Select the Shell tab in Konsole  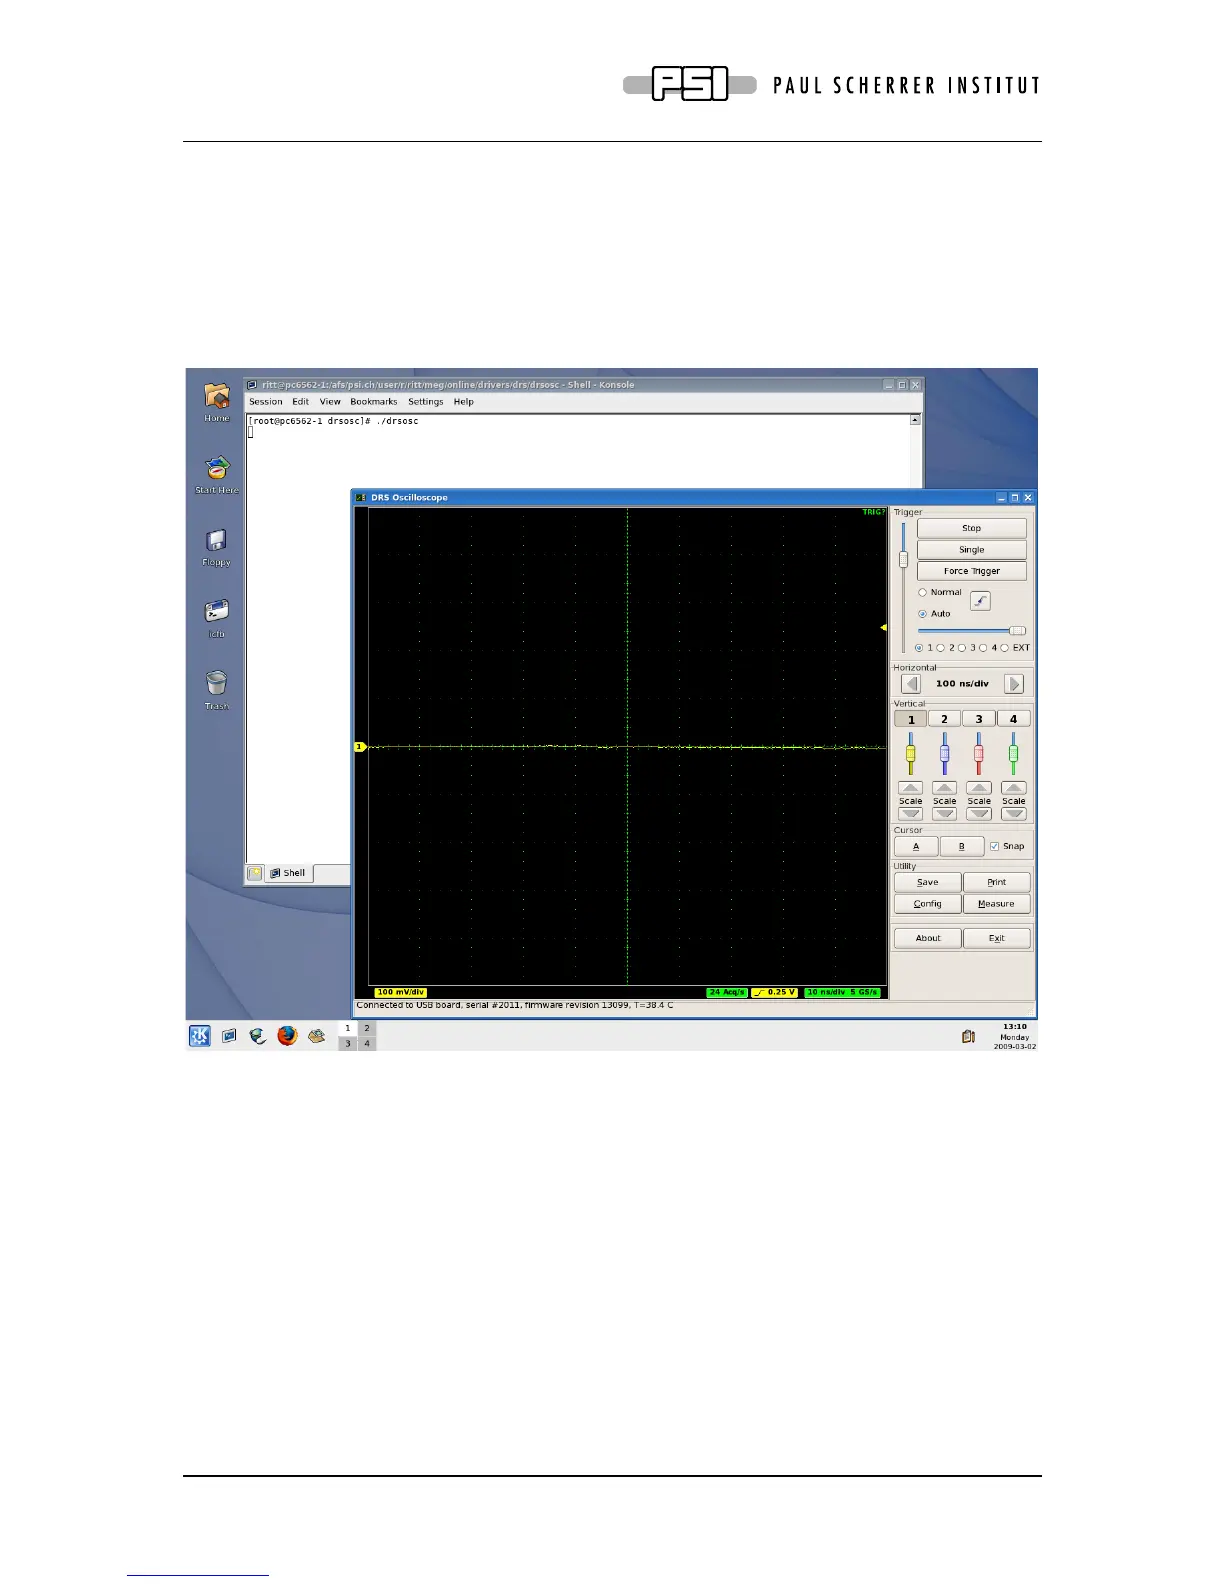289,873
